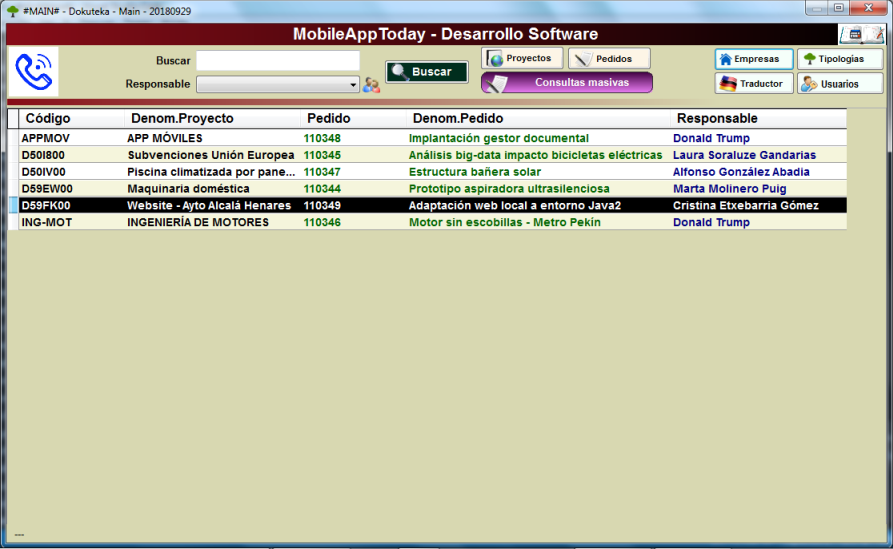Click responsable Alfonso González Abadia
The height and width of the screenshot is (549, 893).
[x=741, y=172]
